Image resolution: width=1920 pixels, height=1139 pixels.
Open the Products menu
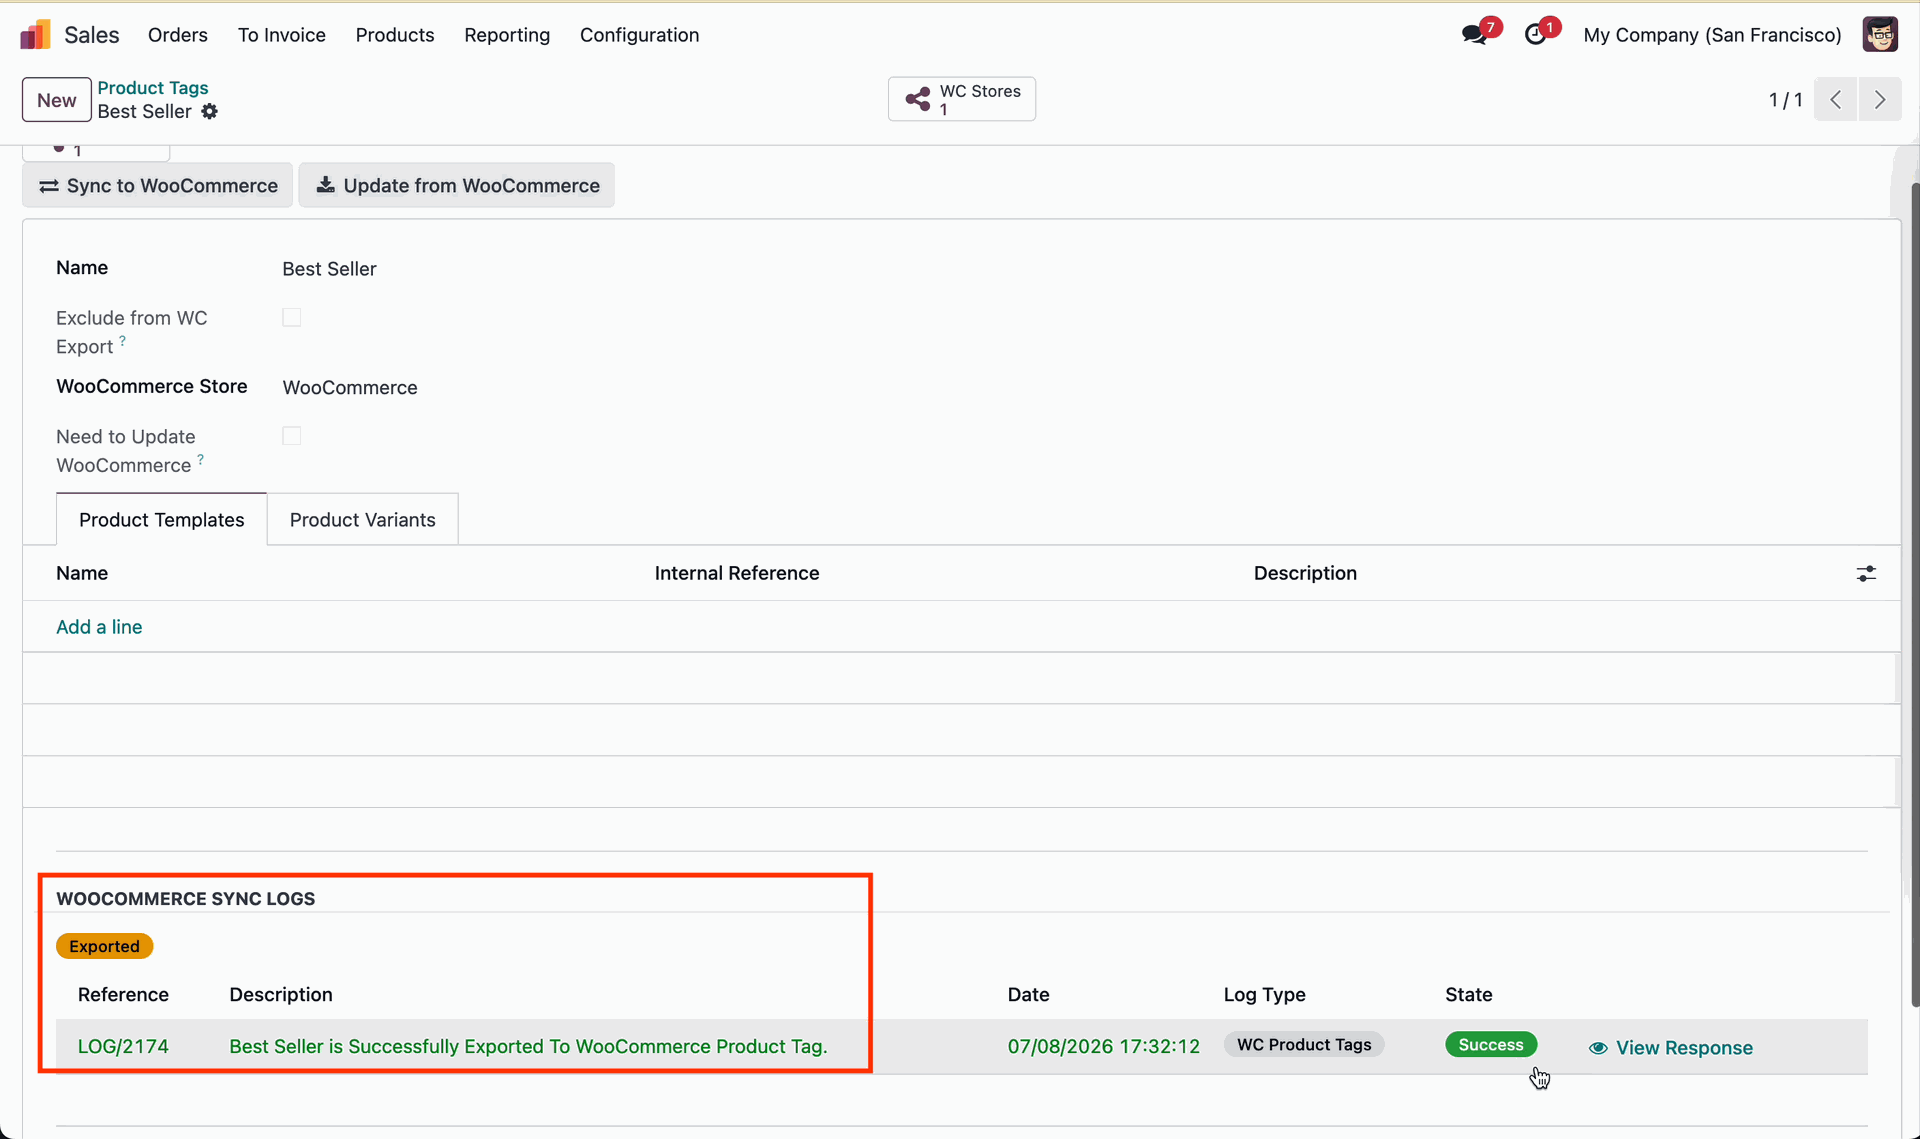[395, 35]
